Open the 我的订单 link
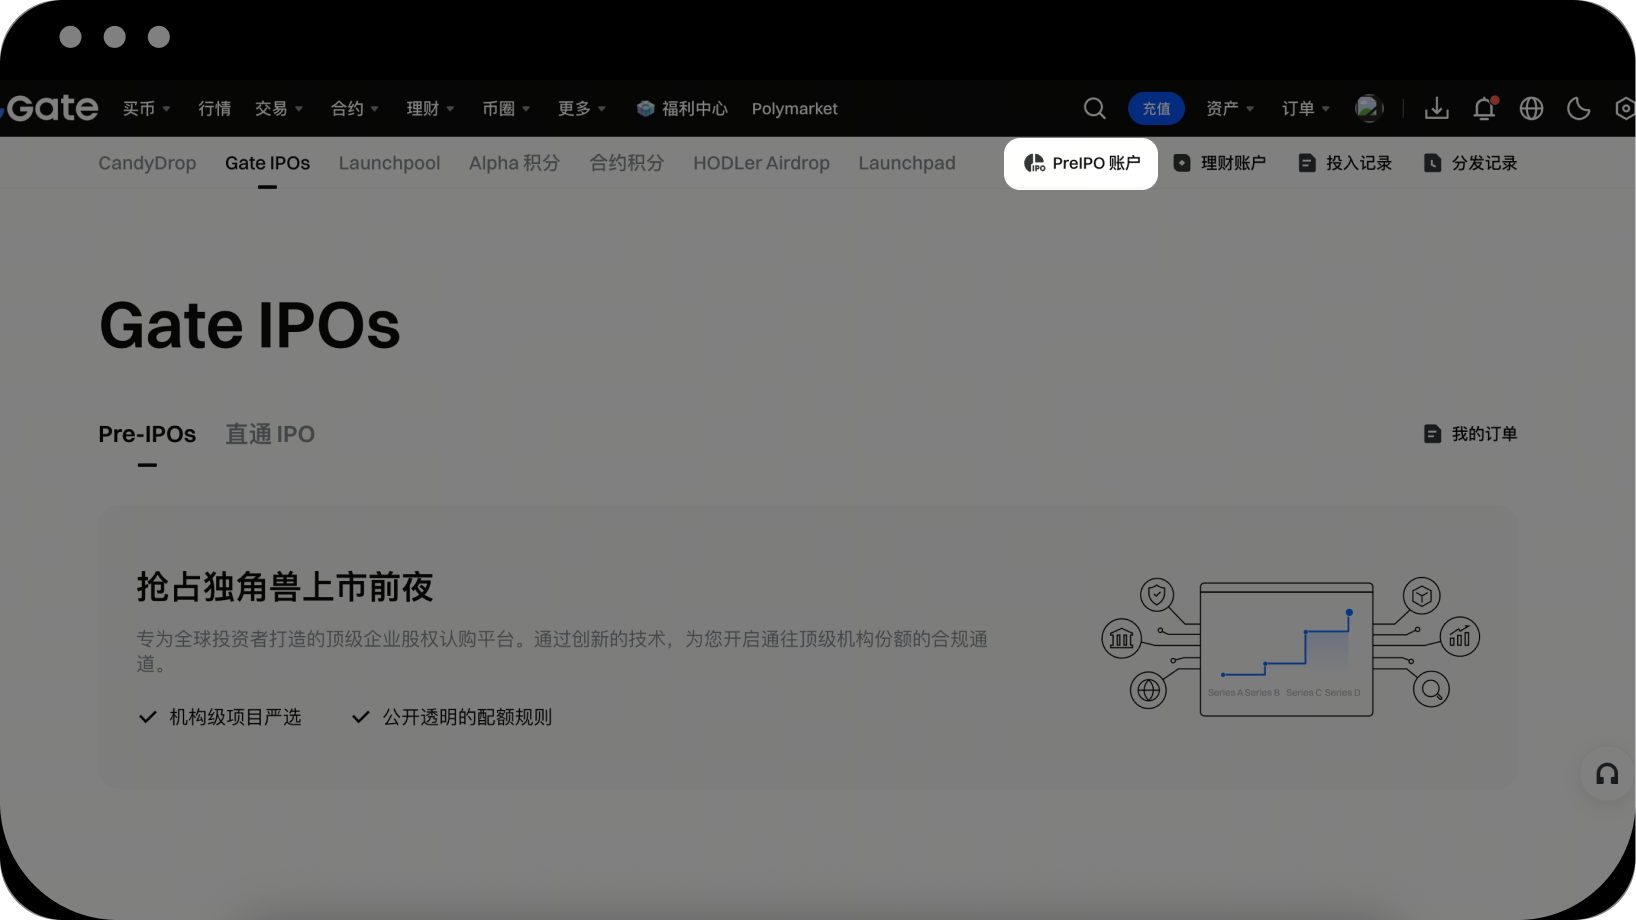1636x920 pixels. (x=1471, y=434)
